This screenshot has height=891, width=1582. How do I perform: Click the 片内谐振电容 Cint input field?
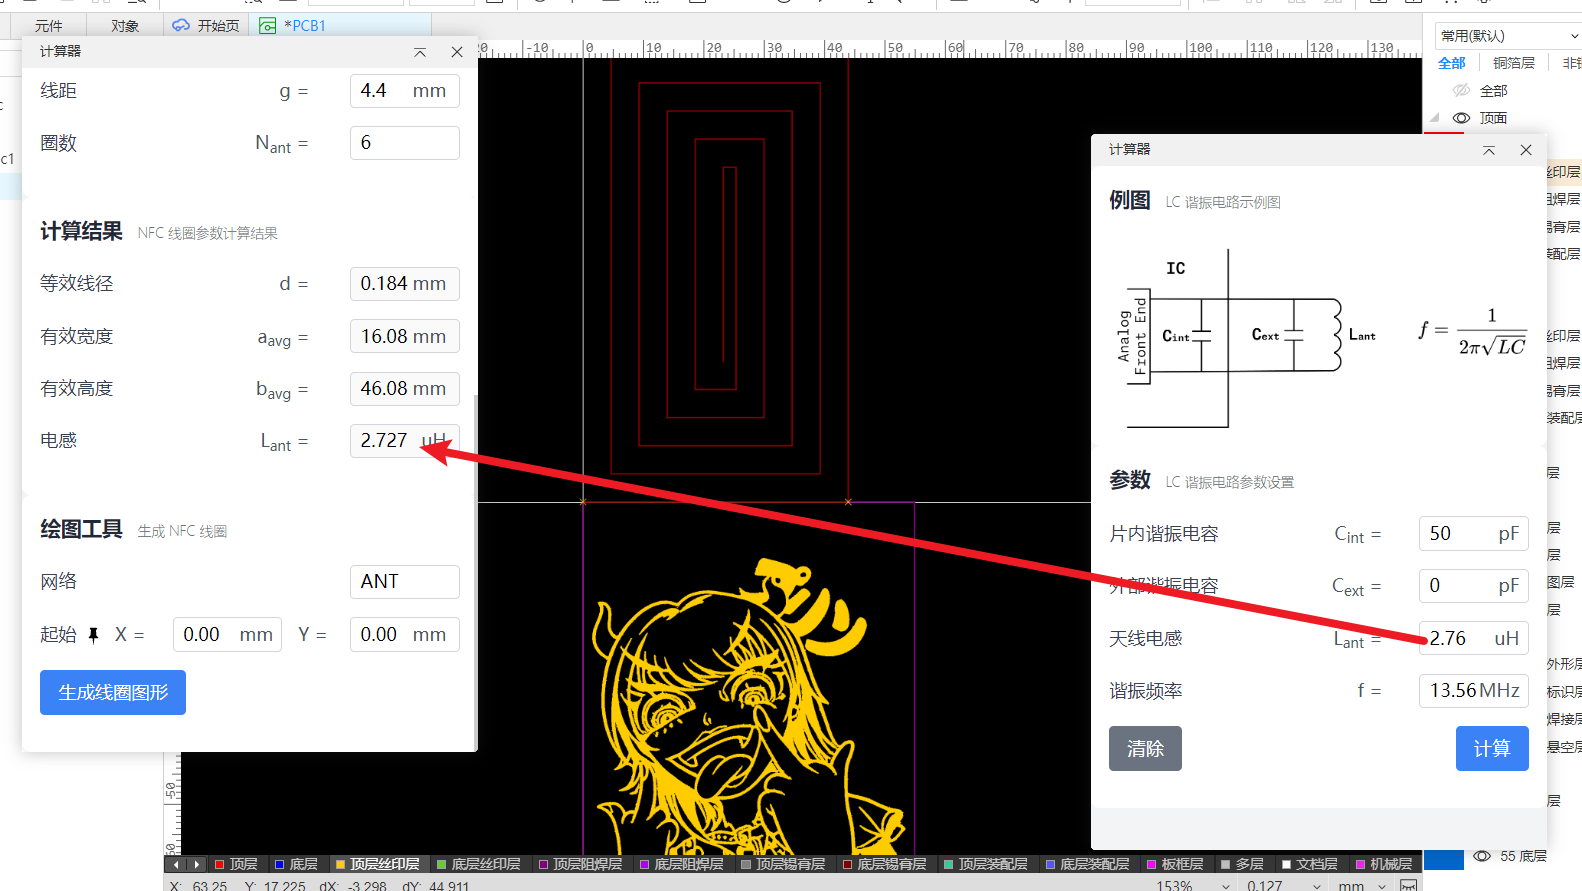[x=1473, y=534]
